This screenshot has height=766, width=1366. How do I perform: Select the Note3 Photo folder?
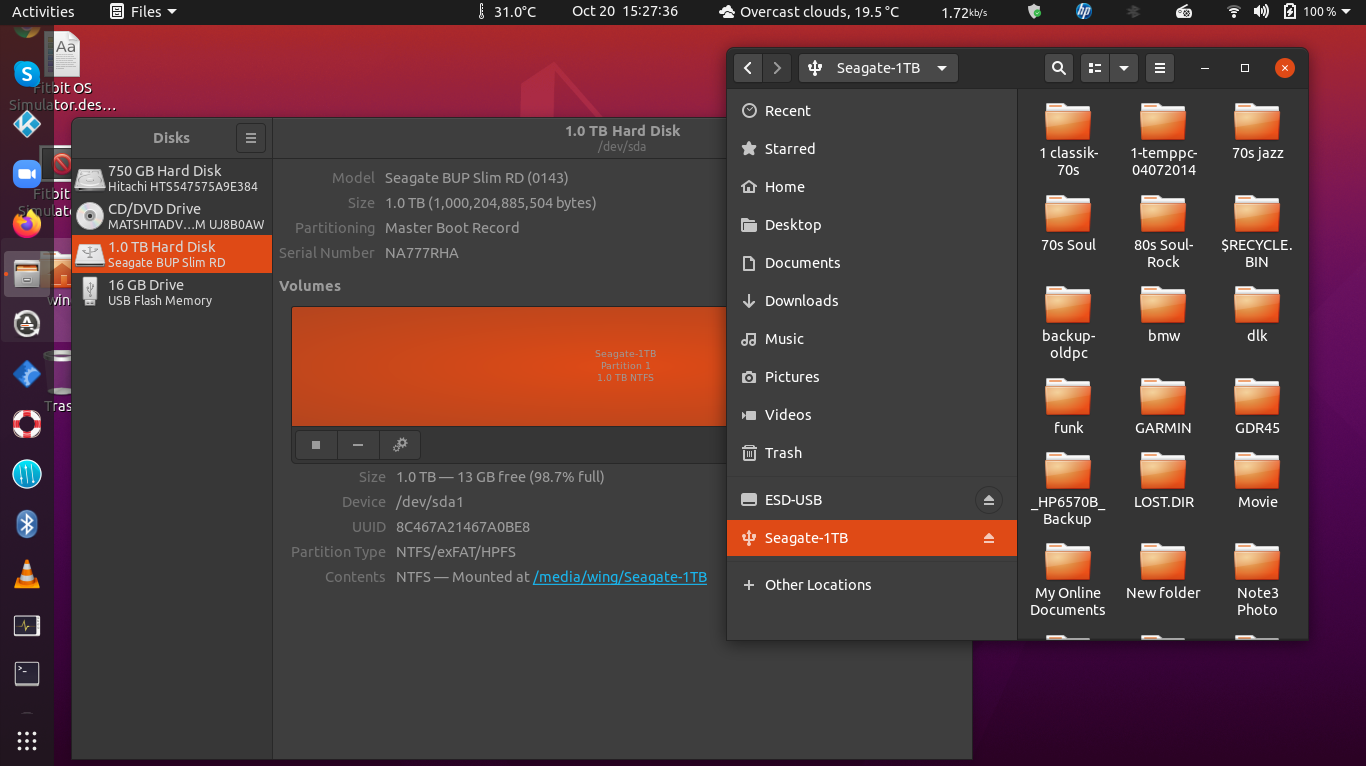click(1257, 580)
